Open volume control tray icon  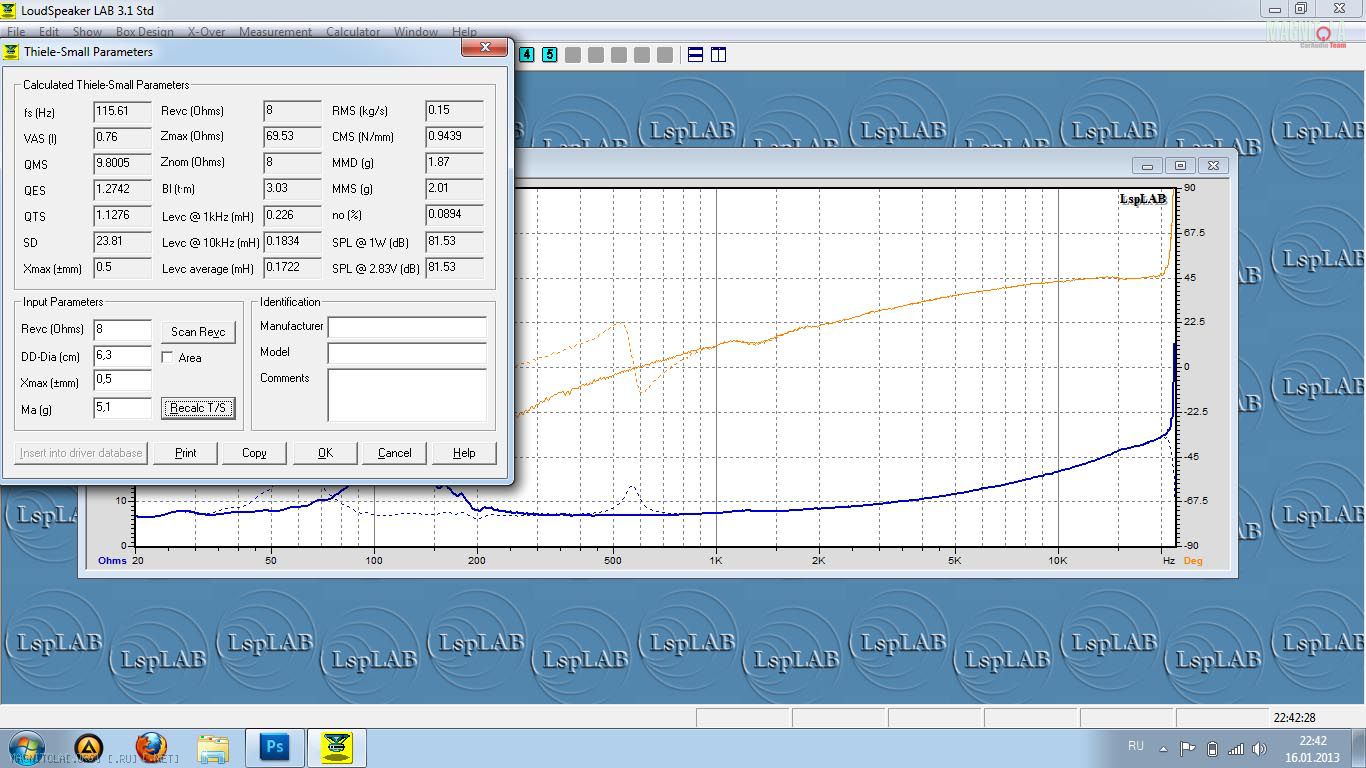coord(1259,748)
